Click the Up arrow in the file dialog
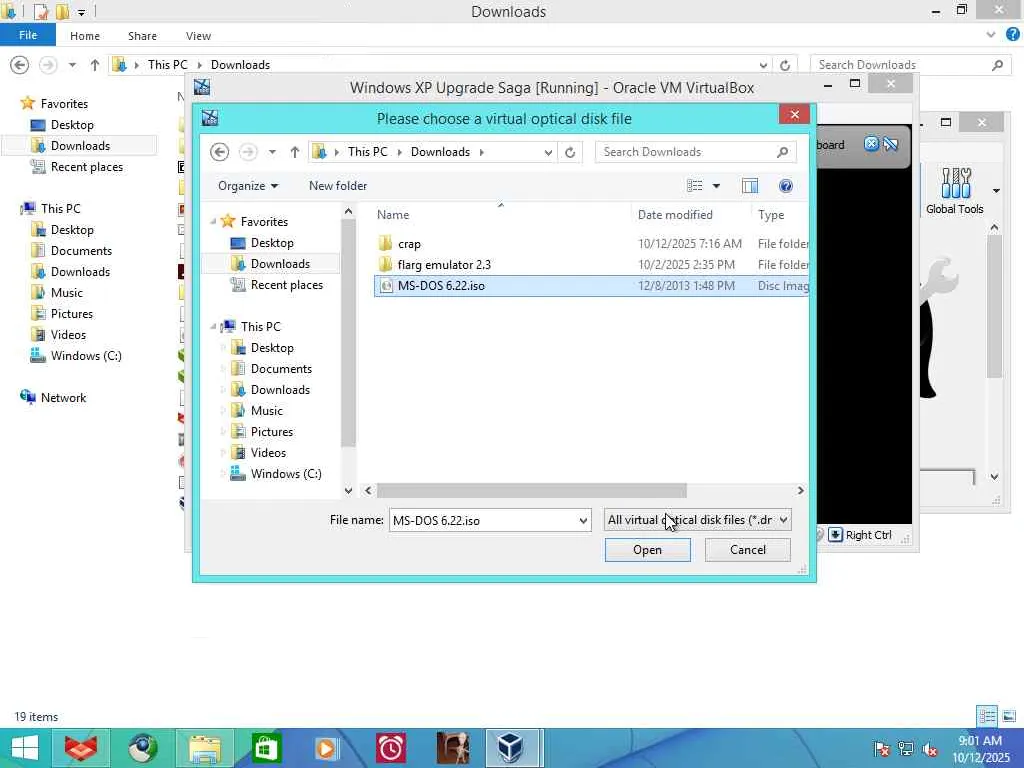The image size is (1024, 768). (295, 152)
